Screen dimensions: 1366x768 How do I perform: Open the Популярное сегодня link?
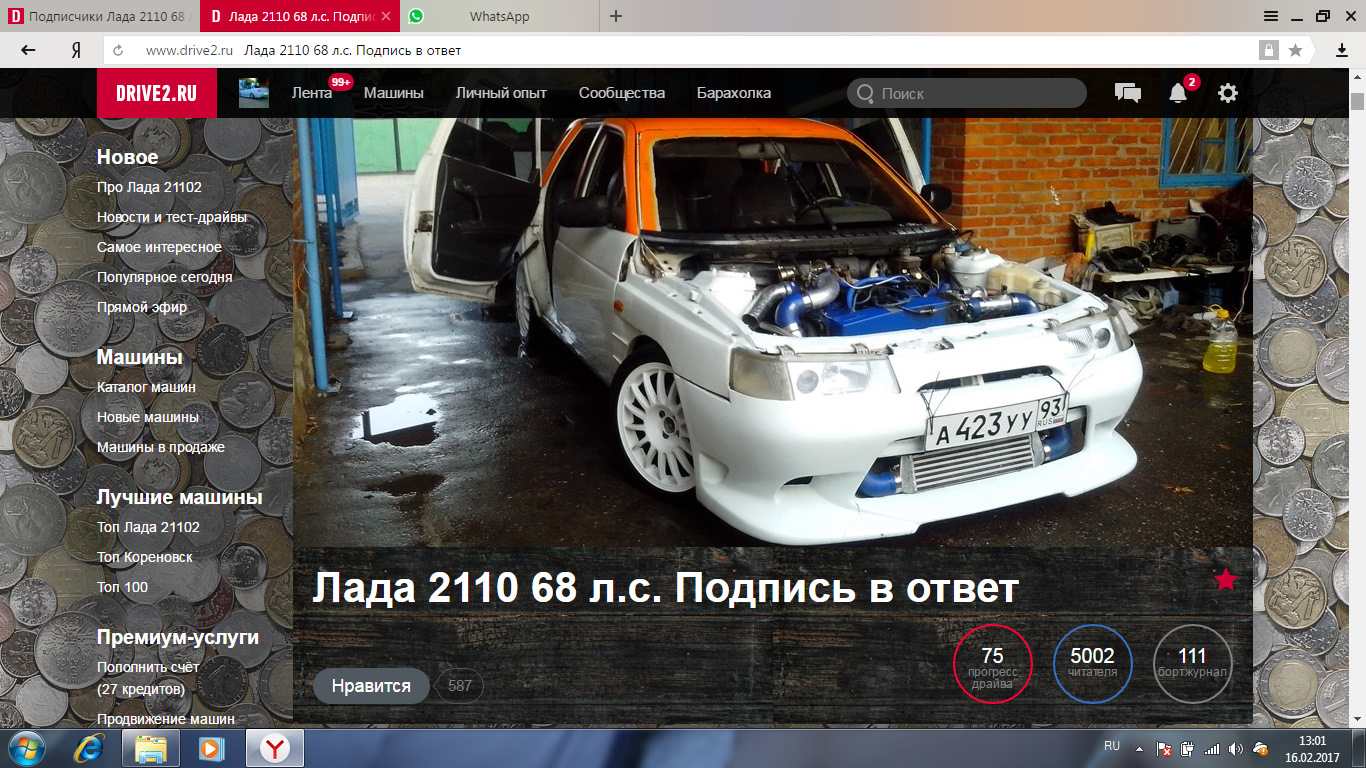tap(165, 277)
